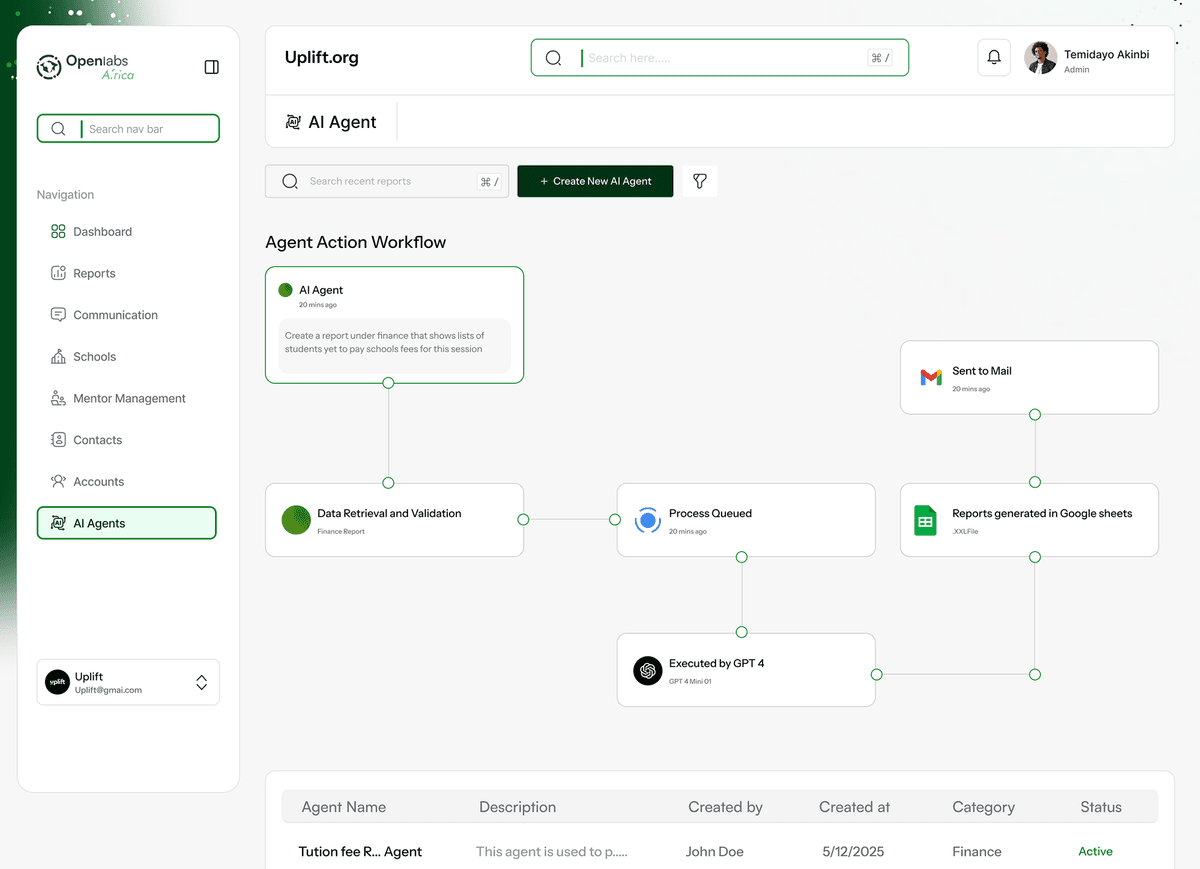Image resolution: width=1200 pixels, height=869 pixels.
Task: Open the Tution fee Agent row
Action: coord(360,852)
